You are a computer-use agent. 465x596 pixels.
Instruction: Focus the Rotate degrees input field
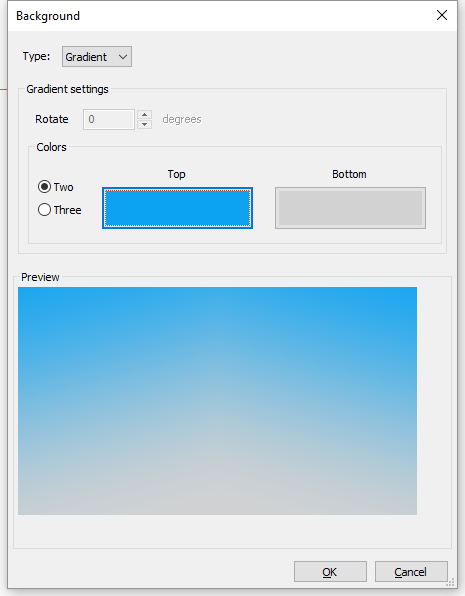pos(109,119)
